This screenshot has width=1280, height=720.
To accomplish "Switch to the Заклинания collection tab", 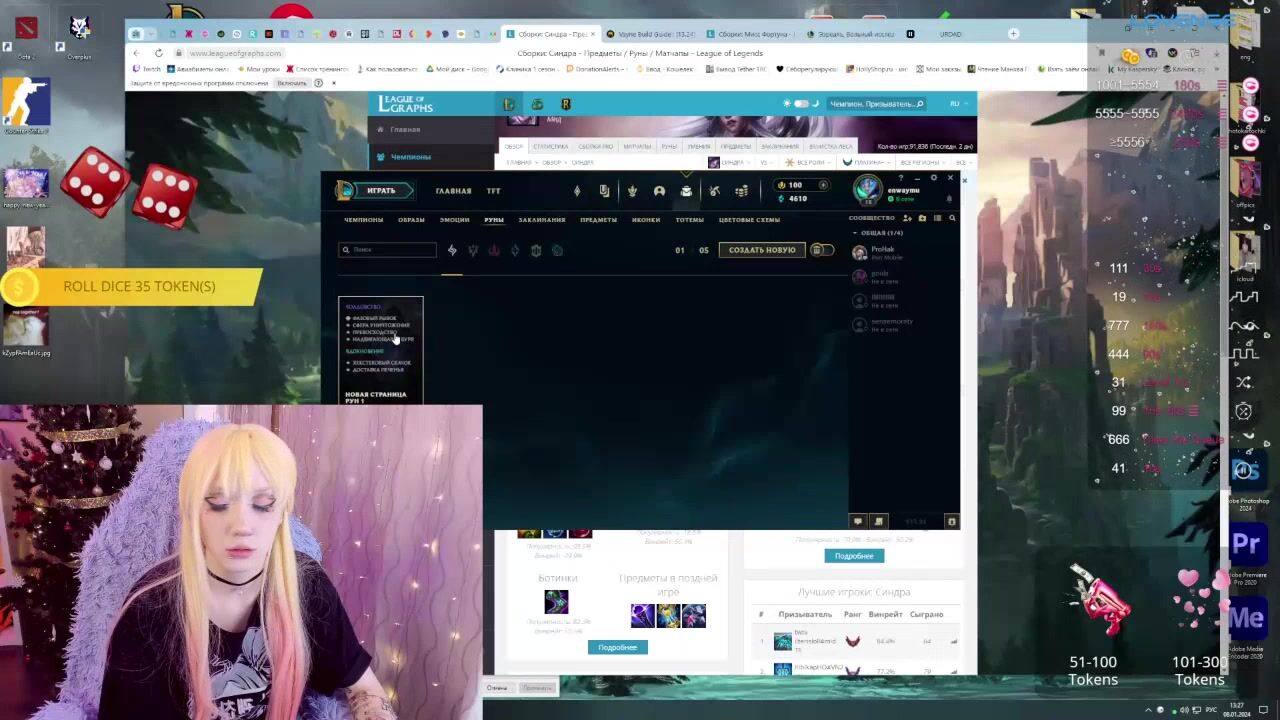I will coord(541,220).
